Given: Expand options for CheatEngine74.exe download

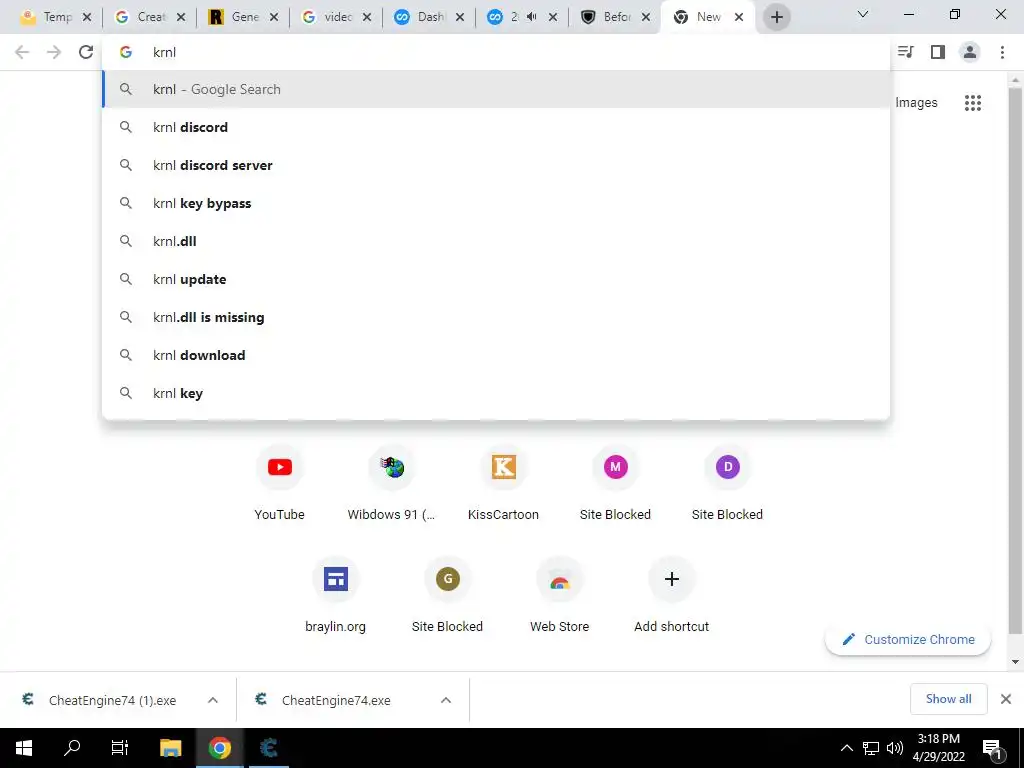Looking at the screenshot, I should pos(445,700).
